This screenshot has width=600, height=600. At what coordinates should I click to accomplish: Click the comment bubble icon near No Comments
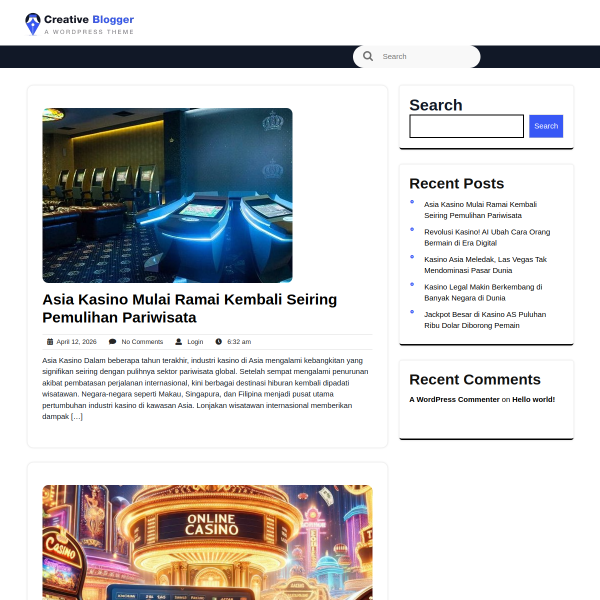click(112, 342)
